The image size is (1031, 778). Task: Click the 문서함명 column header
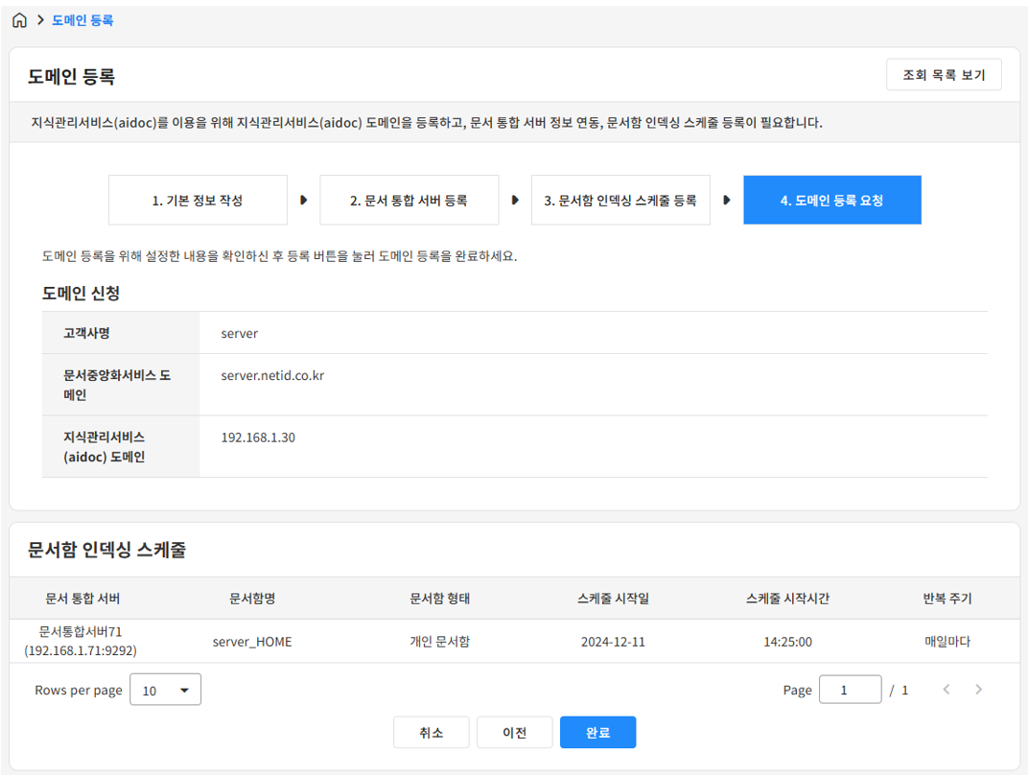pos(252,599)
